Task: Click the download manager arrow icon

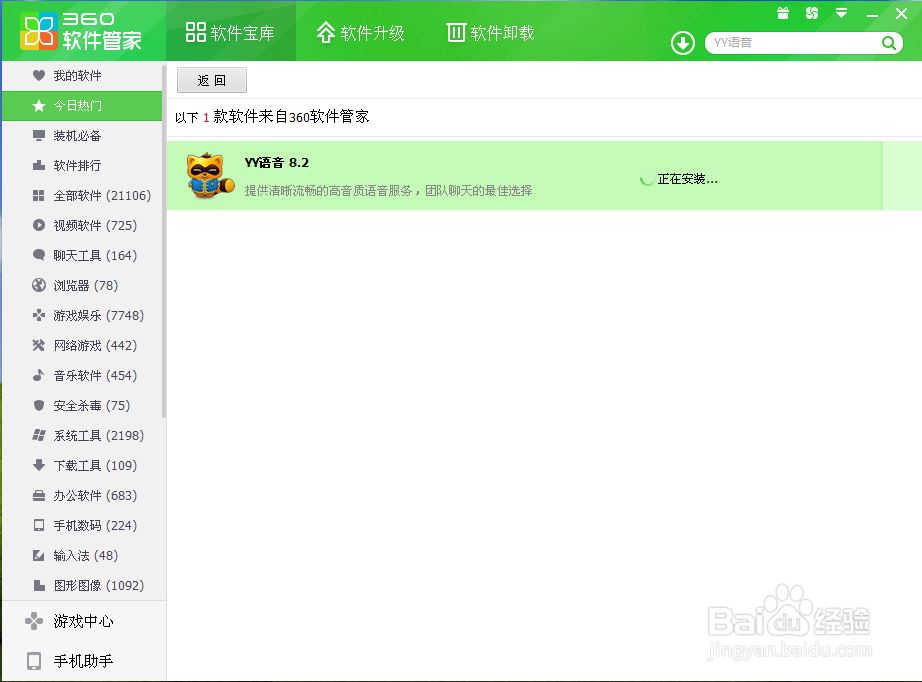Action: pyautogui.click(x=683, y=43)
